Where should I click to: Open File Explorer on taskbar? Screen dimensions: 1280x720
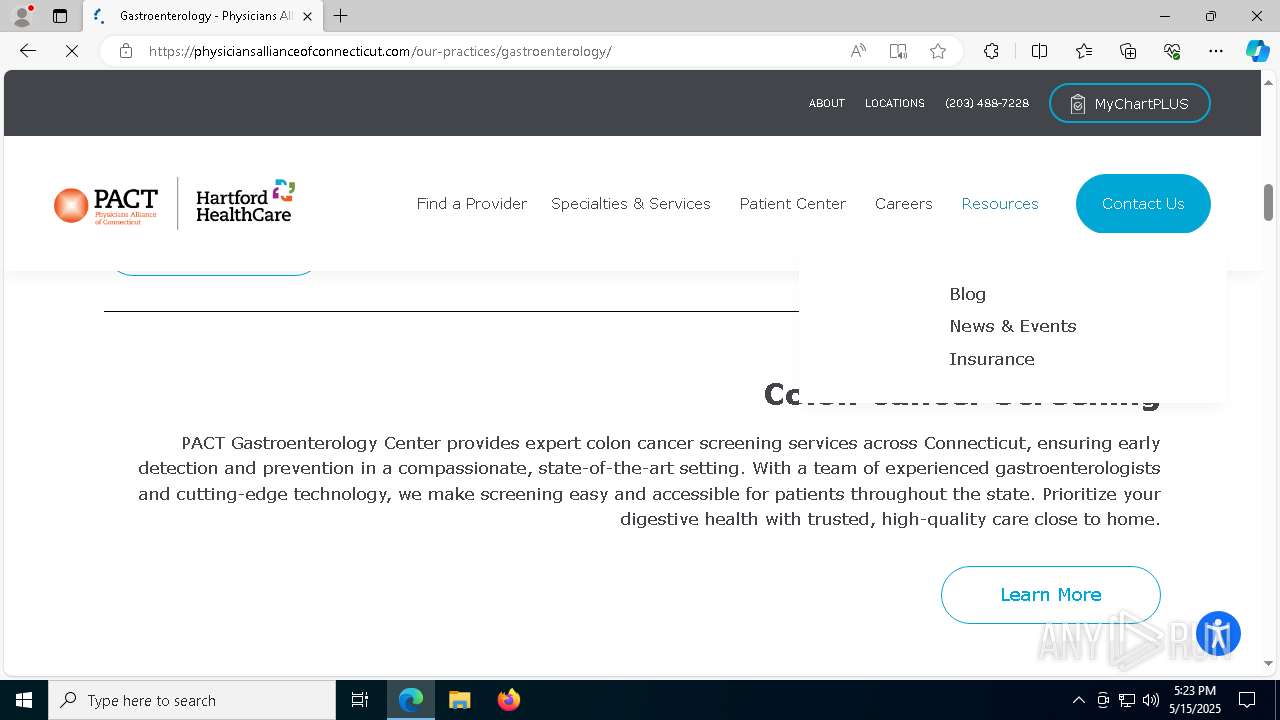(459, 700)
